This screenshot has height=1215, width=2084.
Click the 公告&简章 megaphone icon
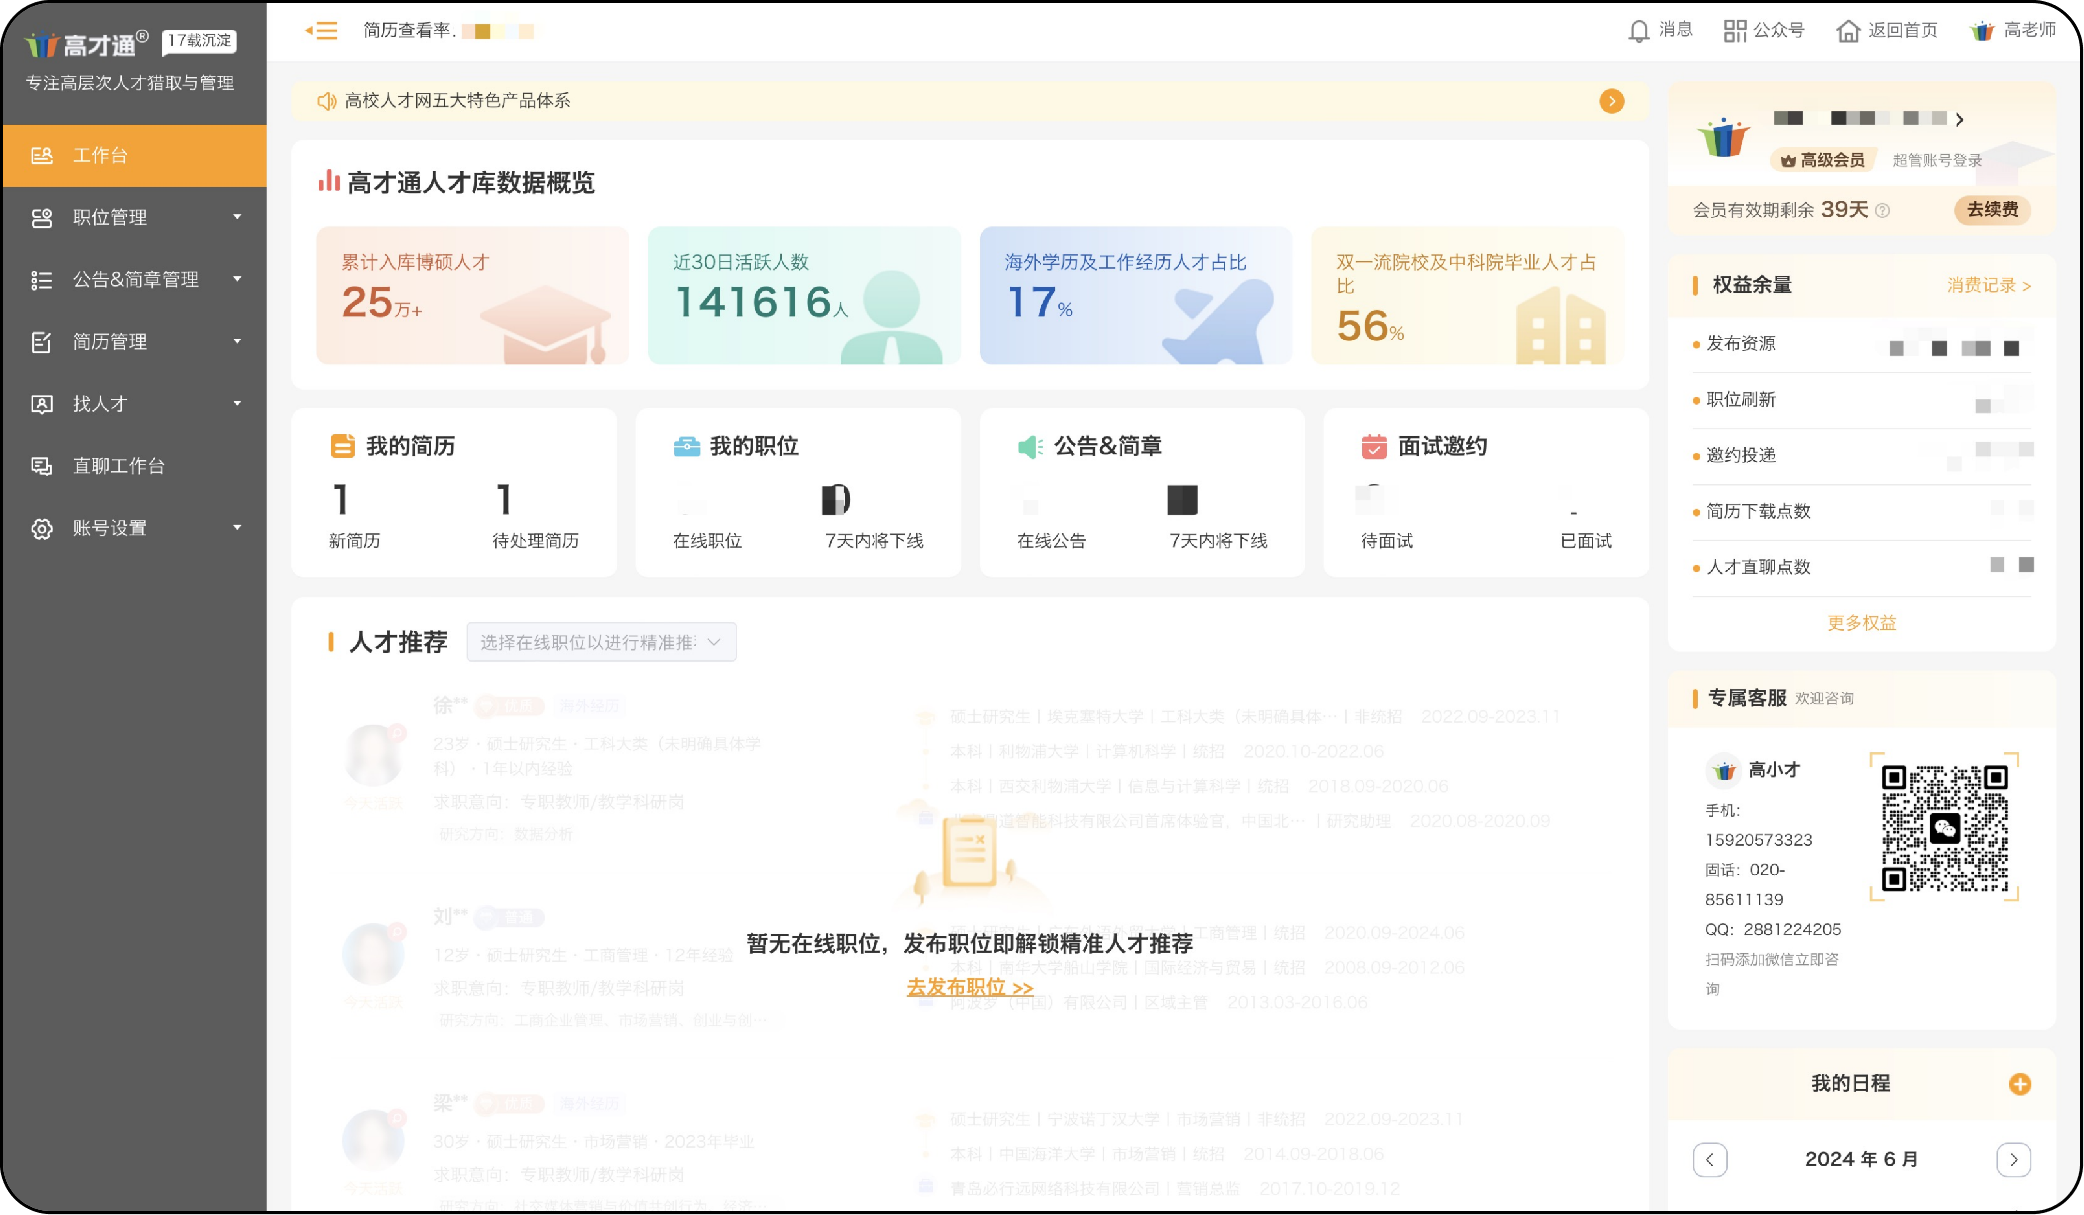1030,446
